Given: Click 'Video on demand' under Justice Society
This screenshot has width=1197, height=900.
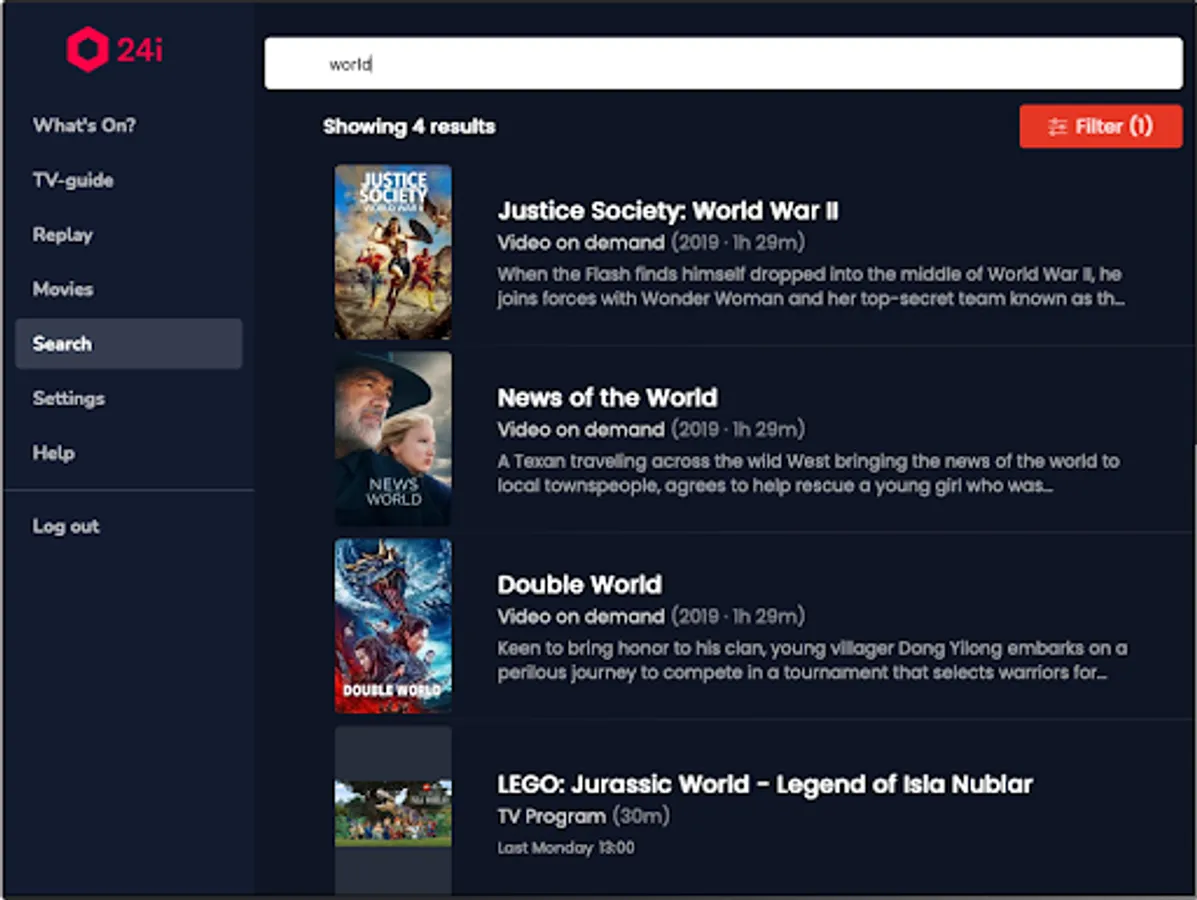Looking at the screenshot, I should (x=581, y=243).
